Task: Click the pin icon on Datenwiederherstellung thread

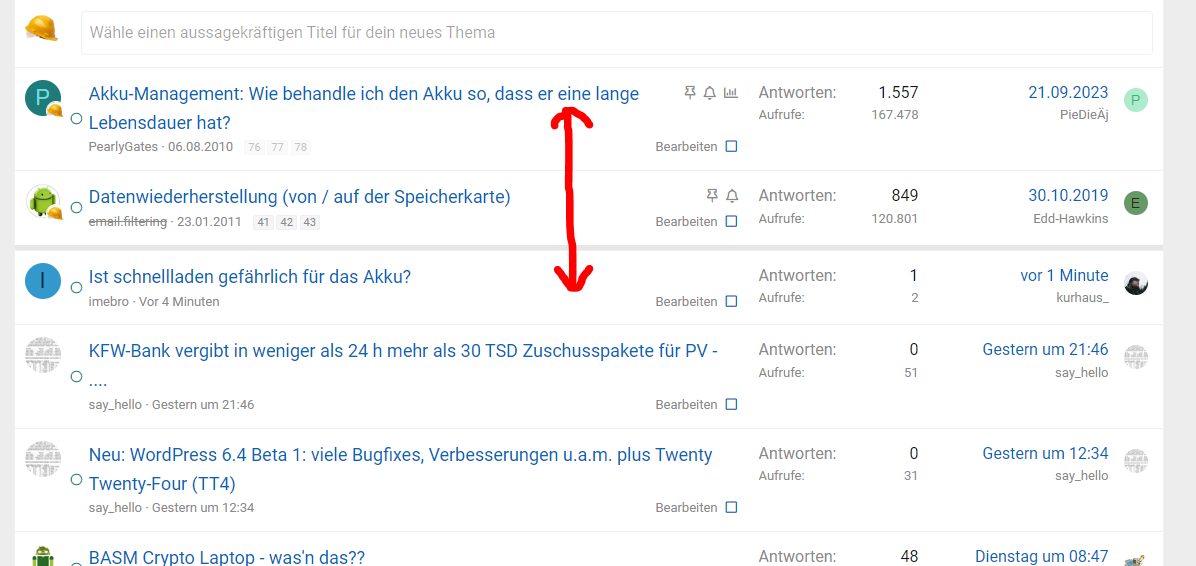Action: 712,196
